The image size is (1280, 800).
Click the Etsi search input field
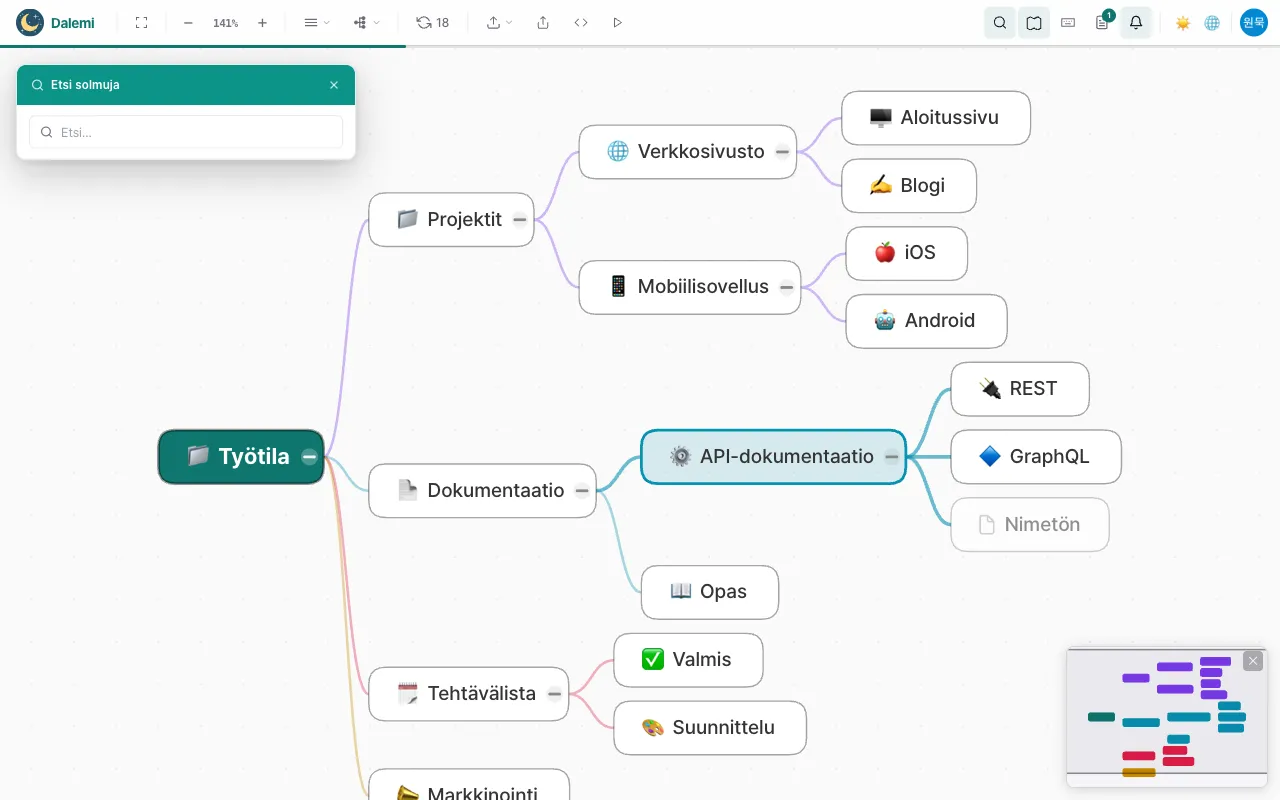coord(186,132)
